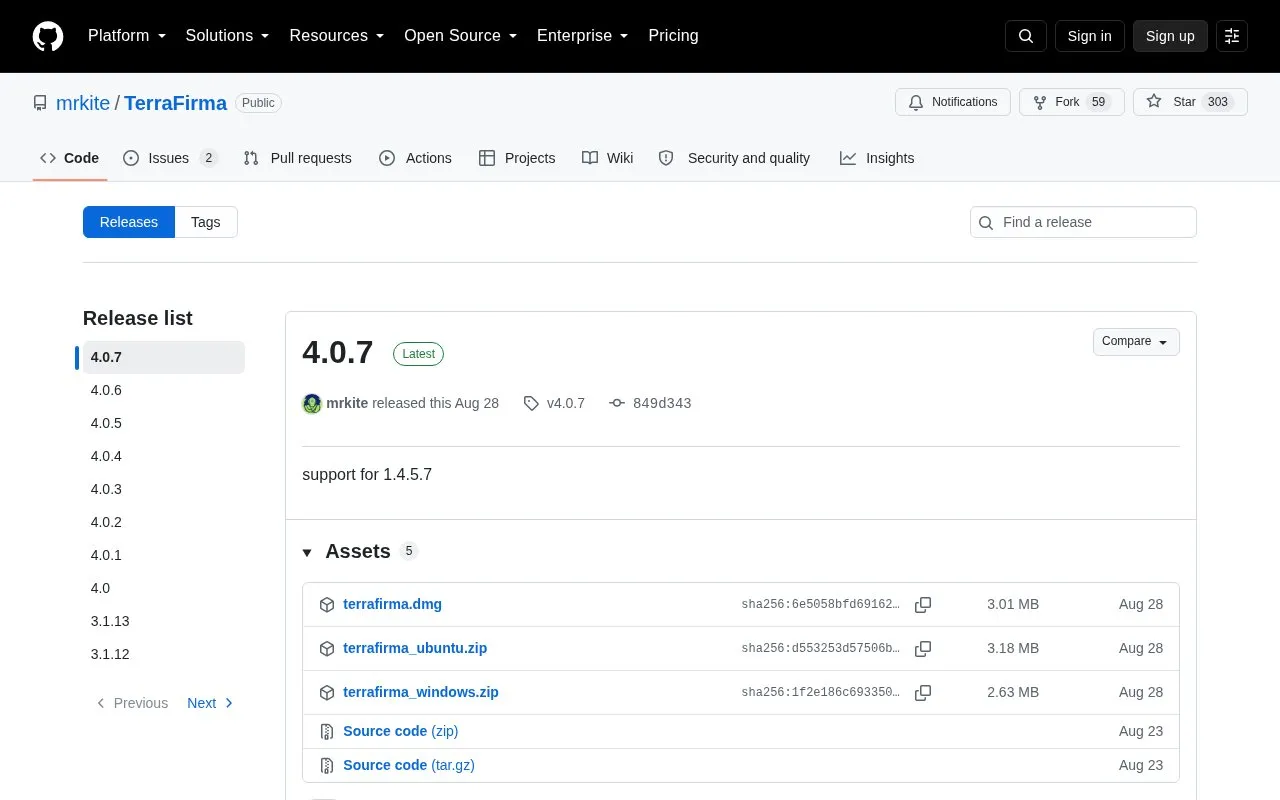Click the package icon next to terrafirma.dmg
Image resolution: width=1280 pixels, height=800 pixels.
click(326, 605)
